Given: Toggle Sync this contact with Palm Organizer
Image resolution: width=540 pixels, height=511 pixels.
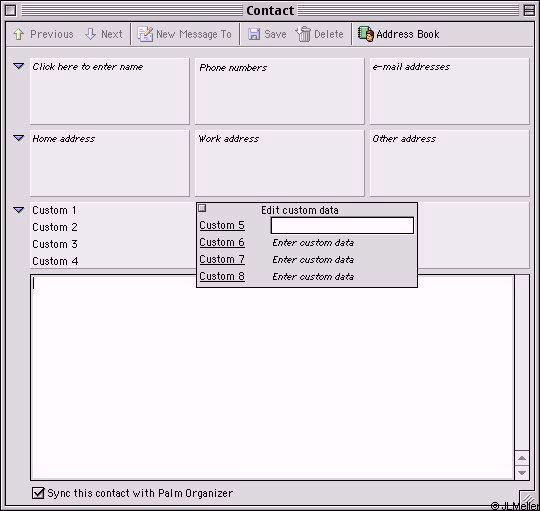Looking at the screenshot, I should tap(38, 493).
